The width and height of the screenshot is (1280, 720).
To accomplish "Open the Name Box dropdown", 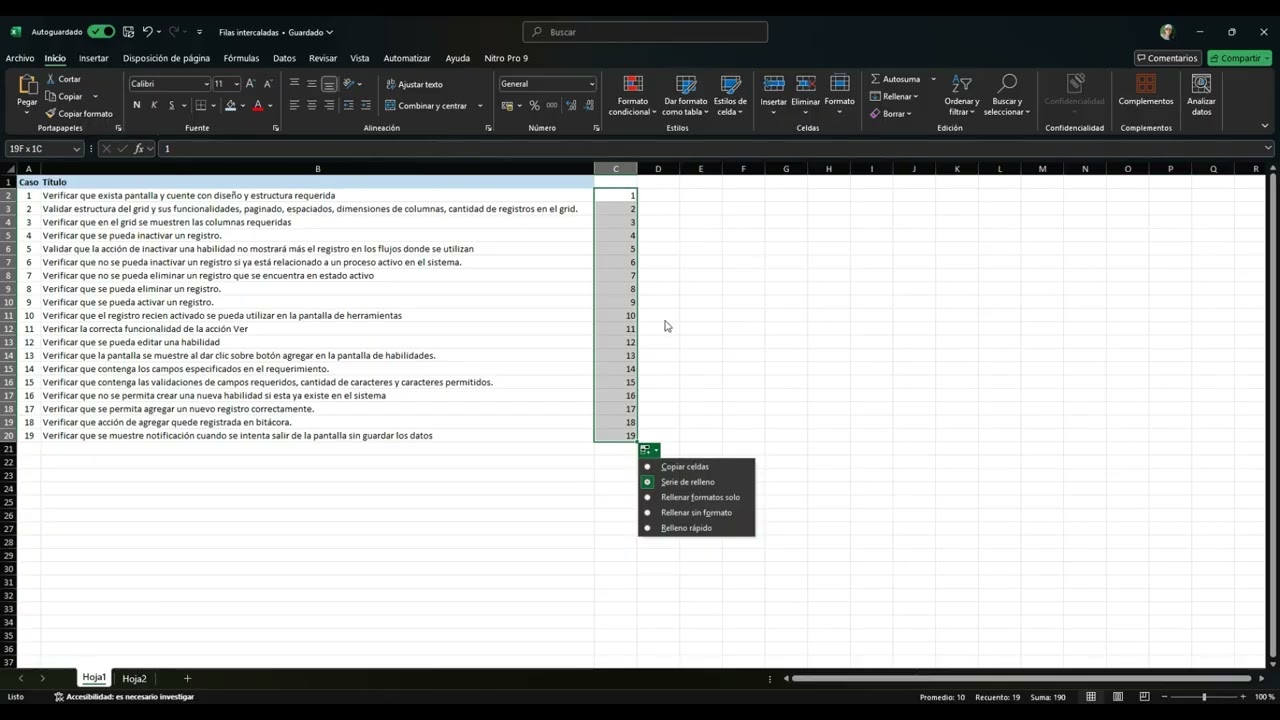I will coord(76,149).
